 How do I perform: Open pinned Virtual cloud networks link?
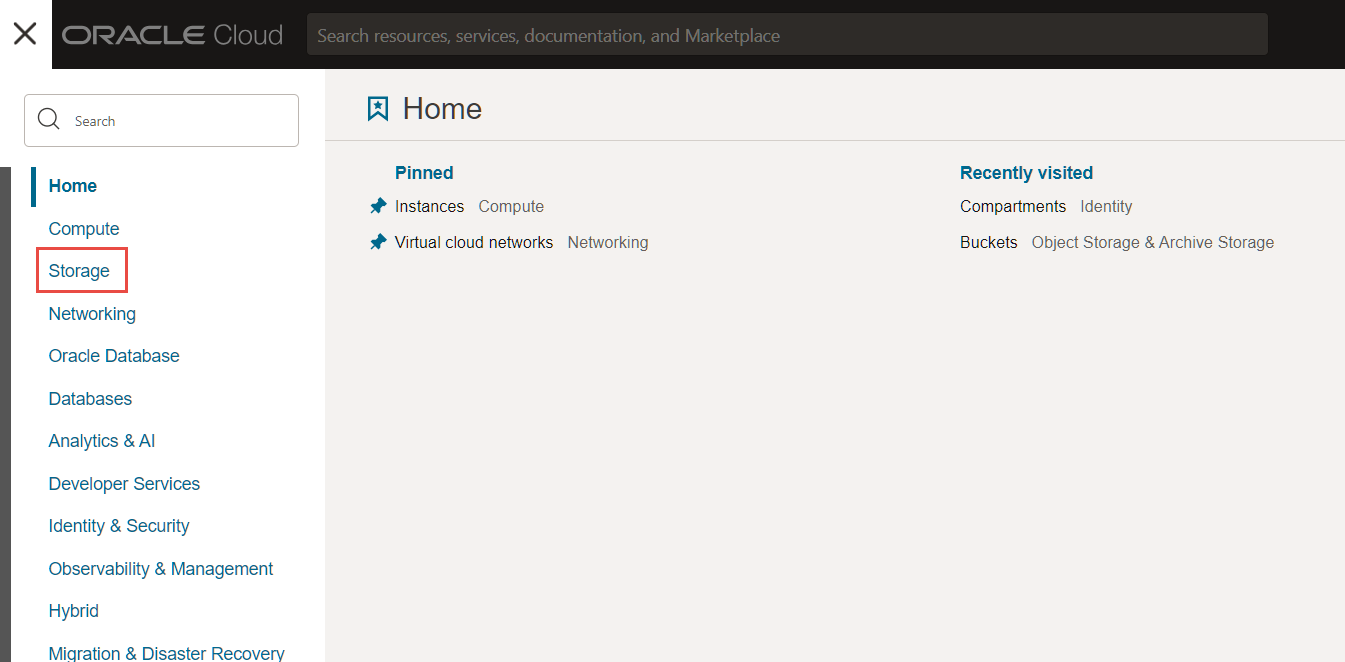474,242
